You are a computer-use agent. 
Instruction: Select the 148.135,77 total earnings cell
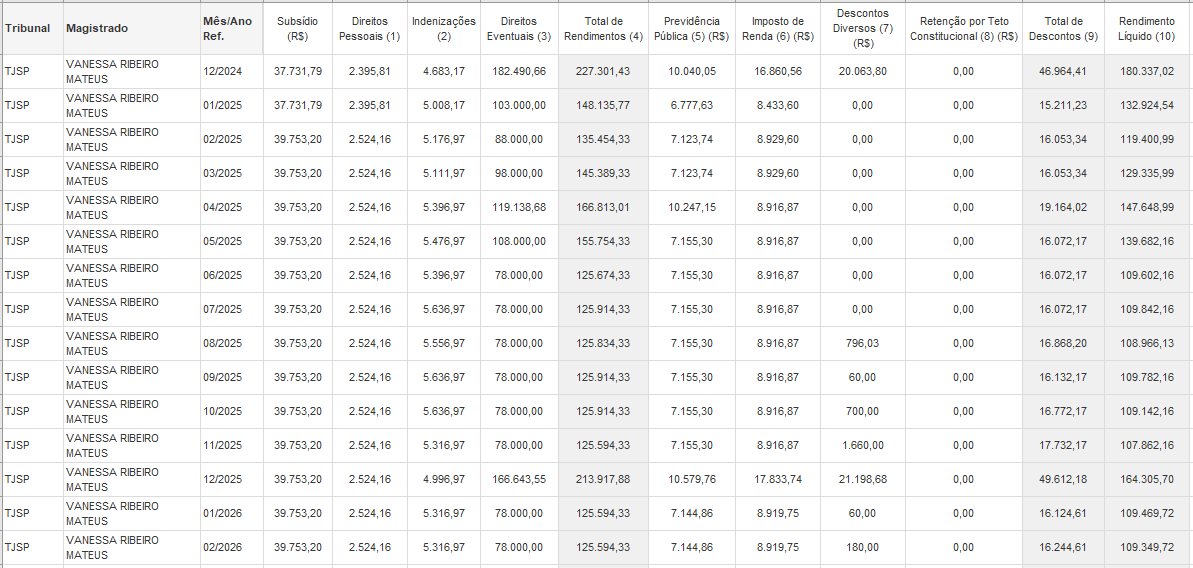click(x=603, y=106)
